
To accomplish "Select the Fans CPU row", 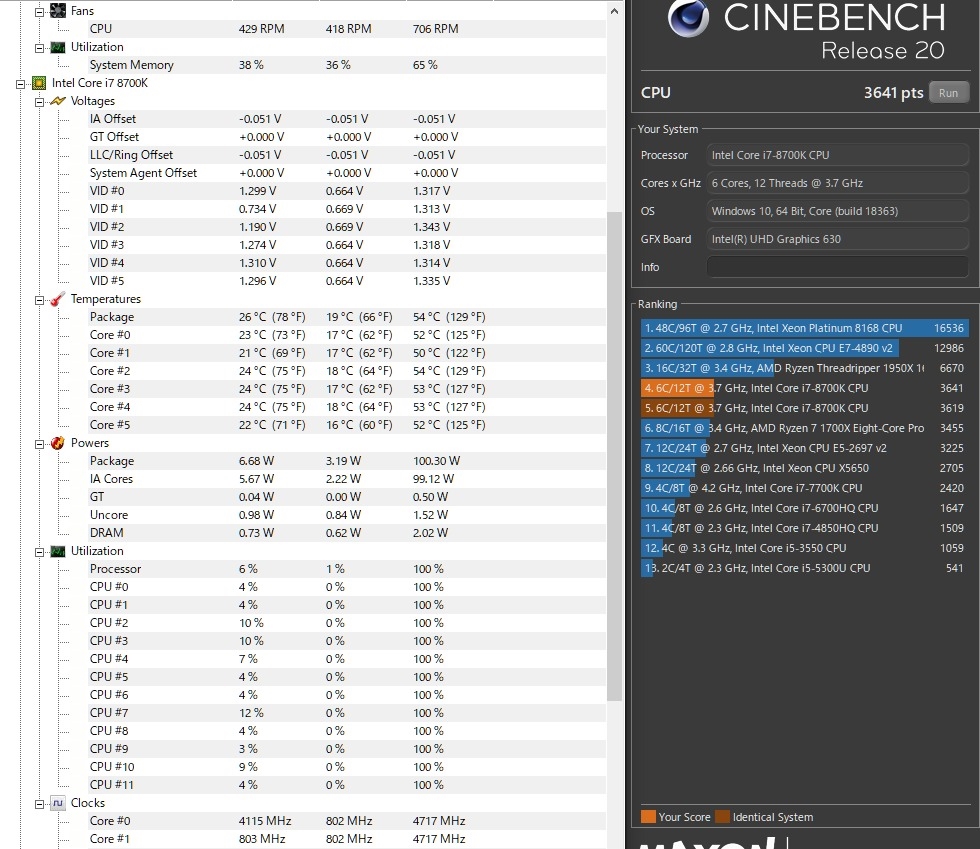I will [x=348, y=29].
